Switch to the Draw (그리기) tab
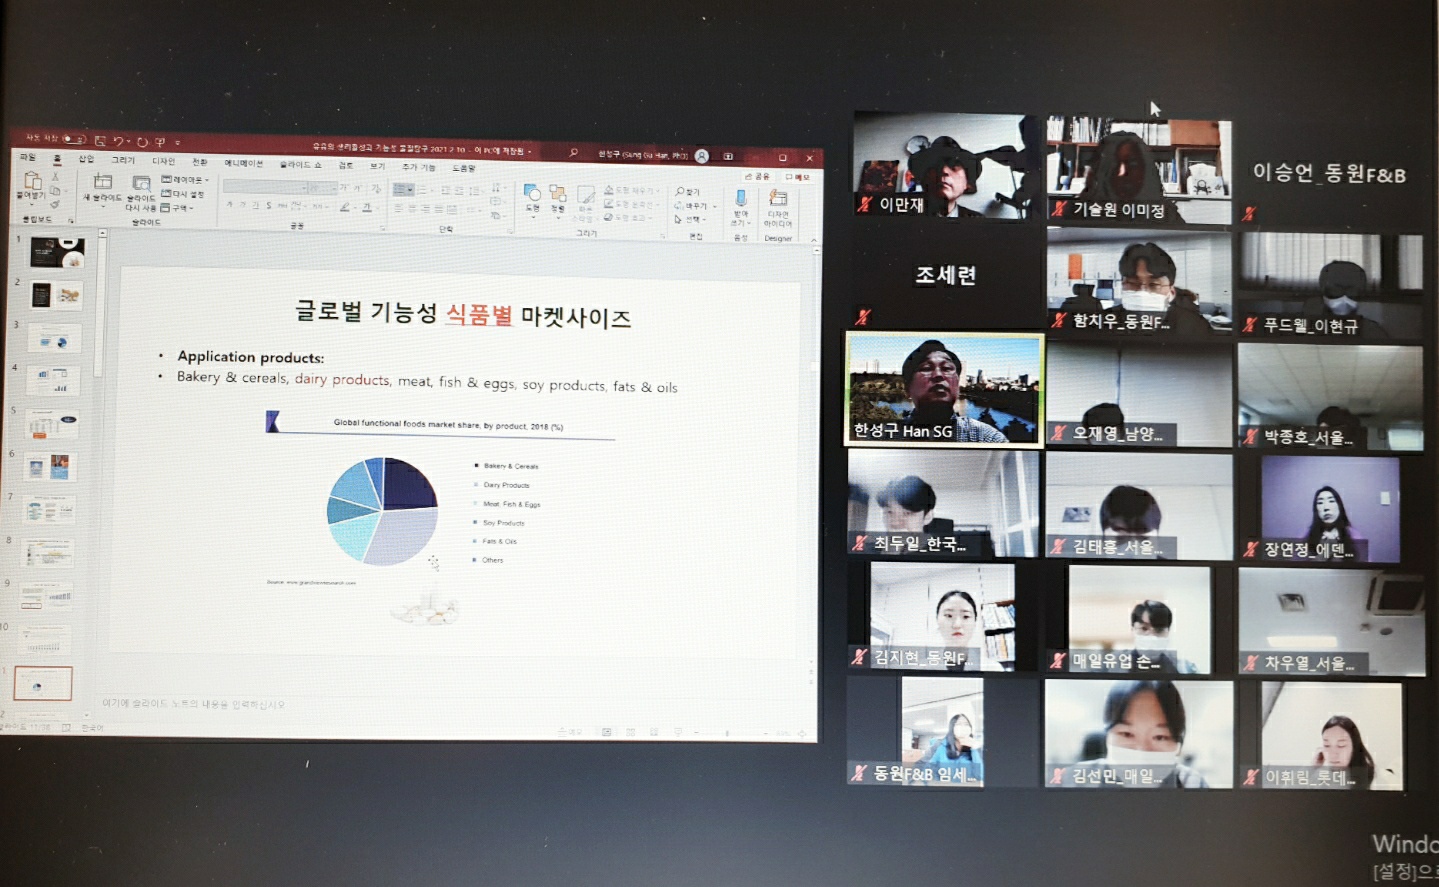This screenshot has width=1439, height=887. click(123, 160)
